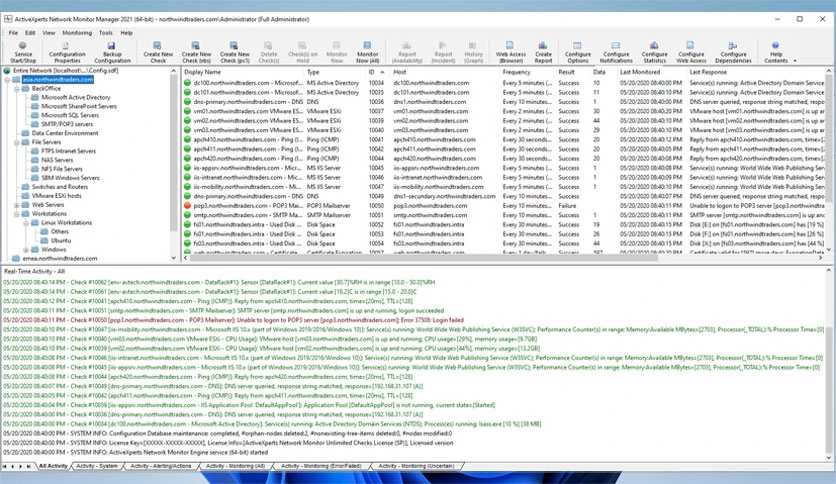Screen dimensions: 836x484
Task: Select smtp.northwindtraders.com SMTP Mailserver row
Action: click(503, 215)
